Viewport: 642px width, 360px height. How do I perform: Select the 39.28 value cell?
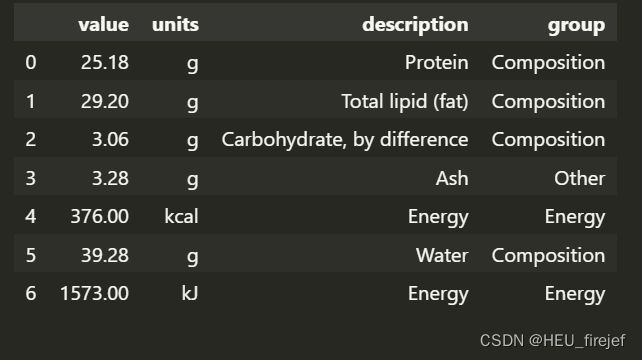[105, 255]
